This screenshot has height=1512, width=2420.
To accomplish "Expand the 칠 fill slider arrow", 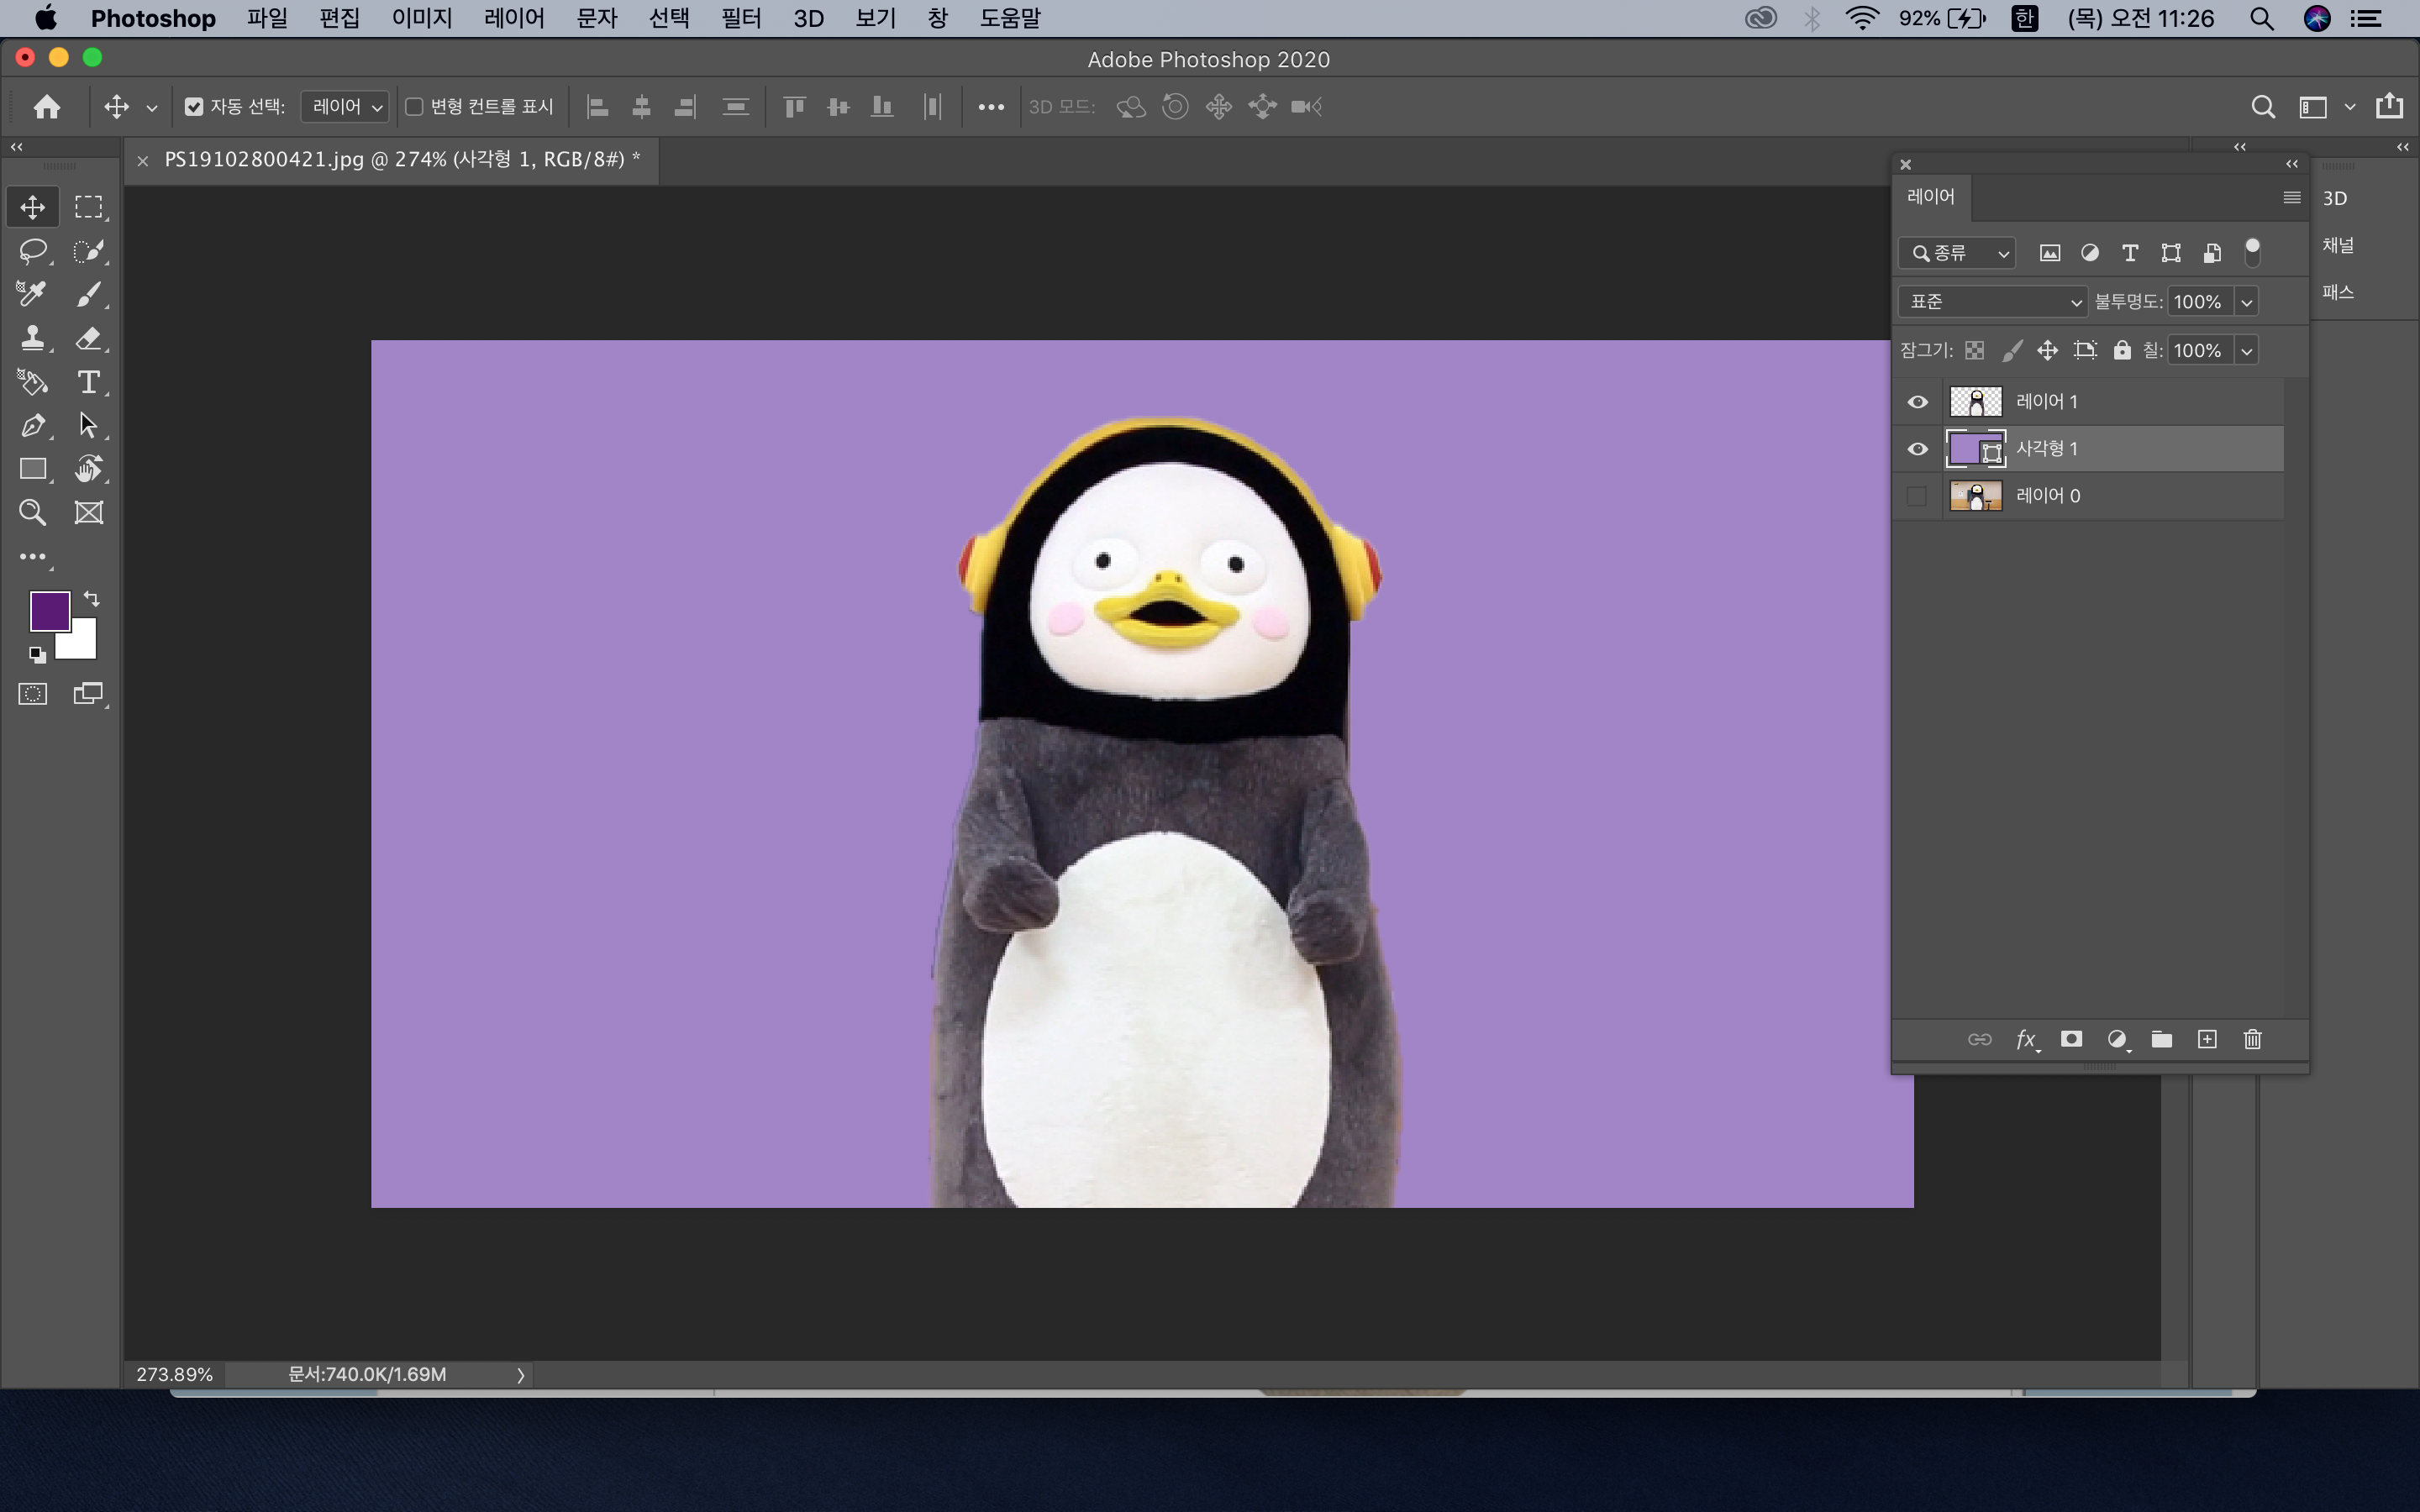I will pyautogui.click(x=2246, y=351).
